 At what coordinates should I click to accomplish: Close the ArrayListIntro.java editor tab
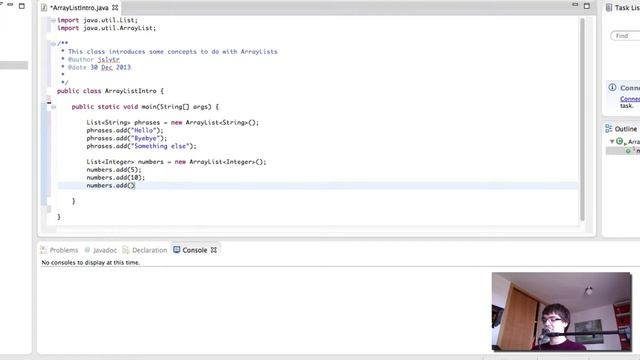pyautogui.click(x=115, y=8)
